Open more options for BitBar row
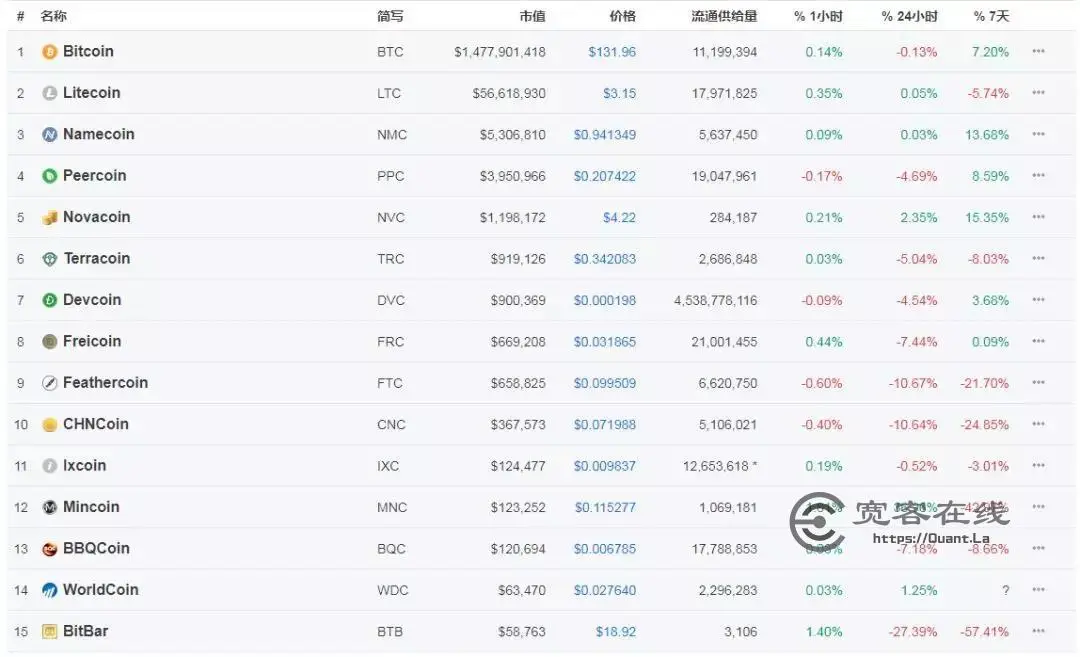The image size is (1080, 657). 1039,631
